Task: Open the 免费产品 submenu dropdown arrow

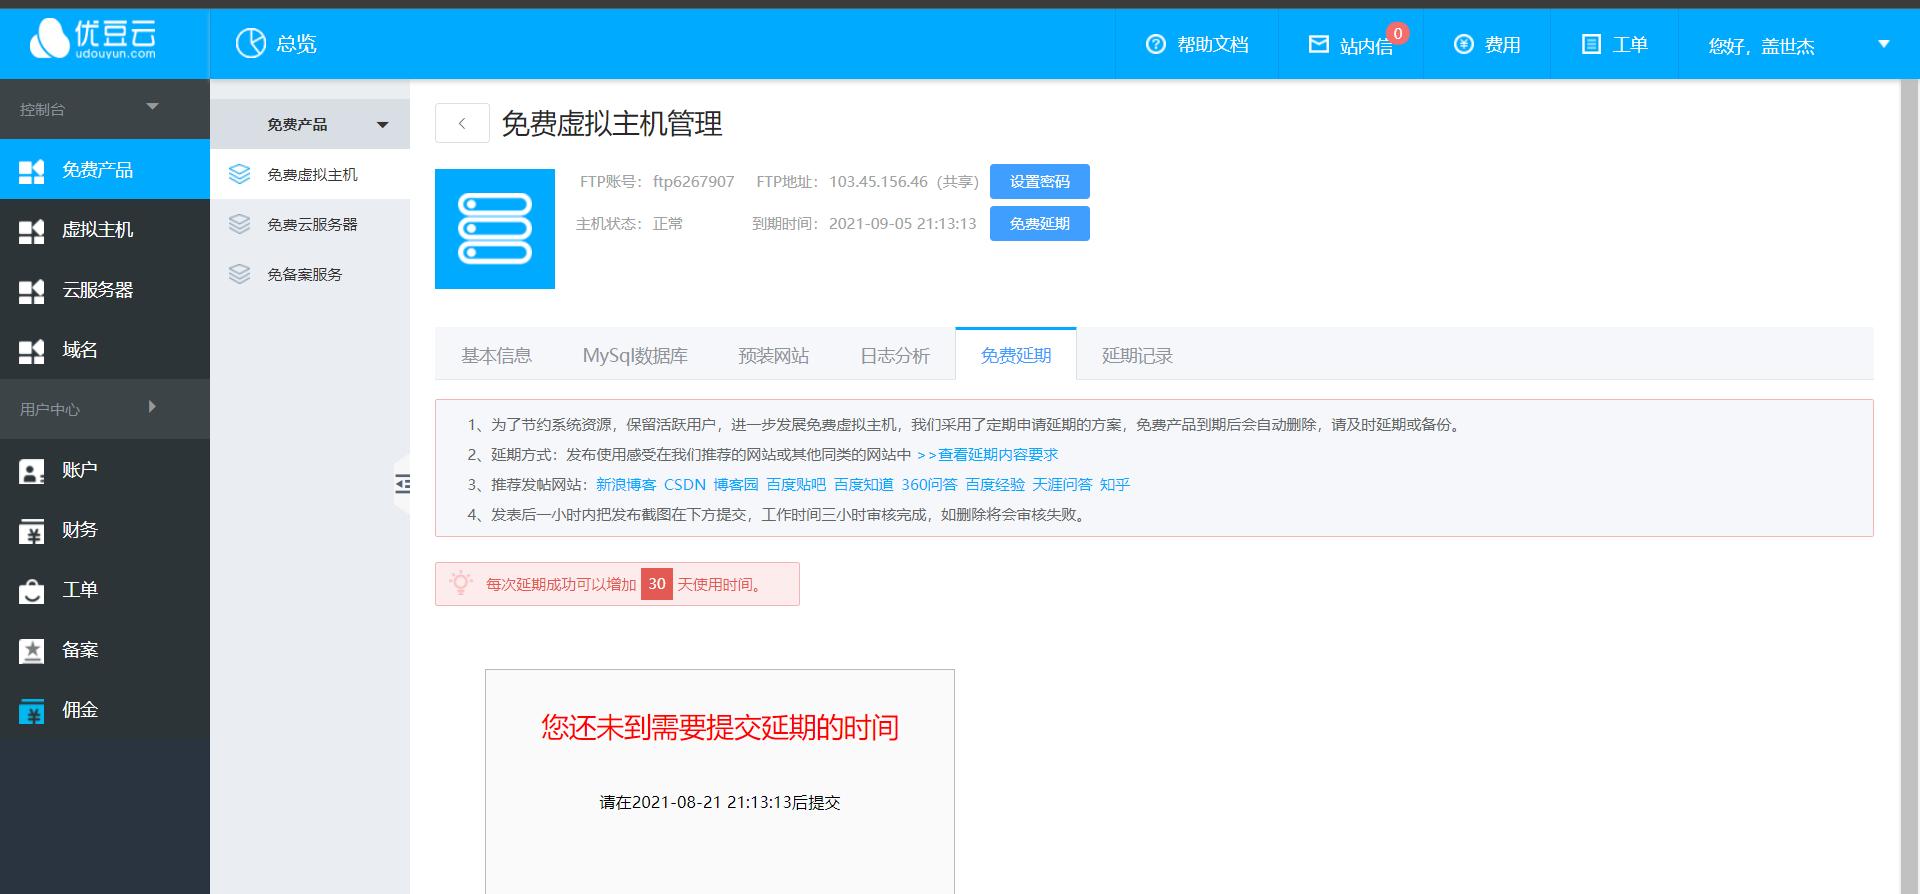Action: tap(382, 125)
